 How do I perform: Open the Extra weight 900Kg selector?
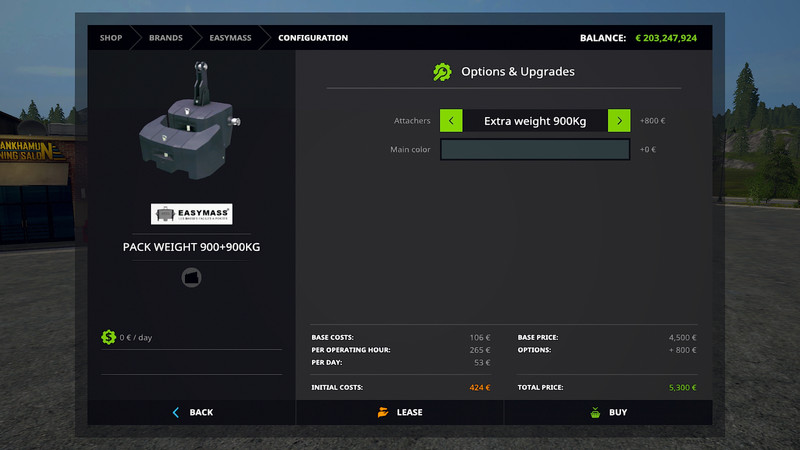pos(535,121)
